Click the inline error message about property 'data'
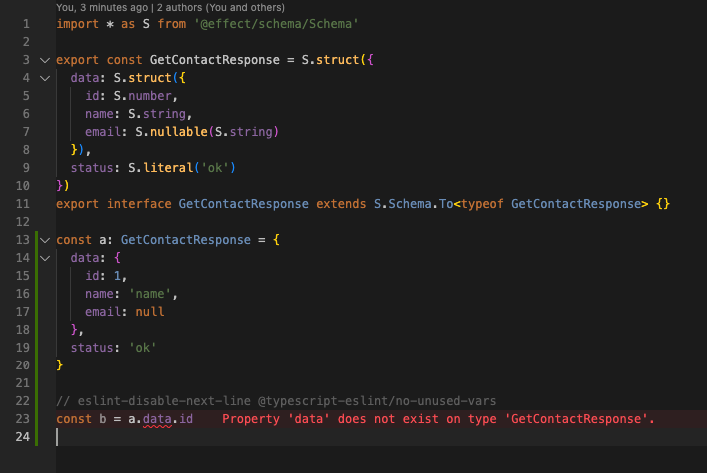Image resolution: width=707 pixels, height=473 pixels. pyautogui.click(x=438, y=419)
